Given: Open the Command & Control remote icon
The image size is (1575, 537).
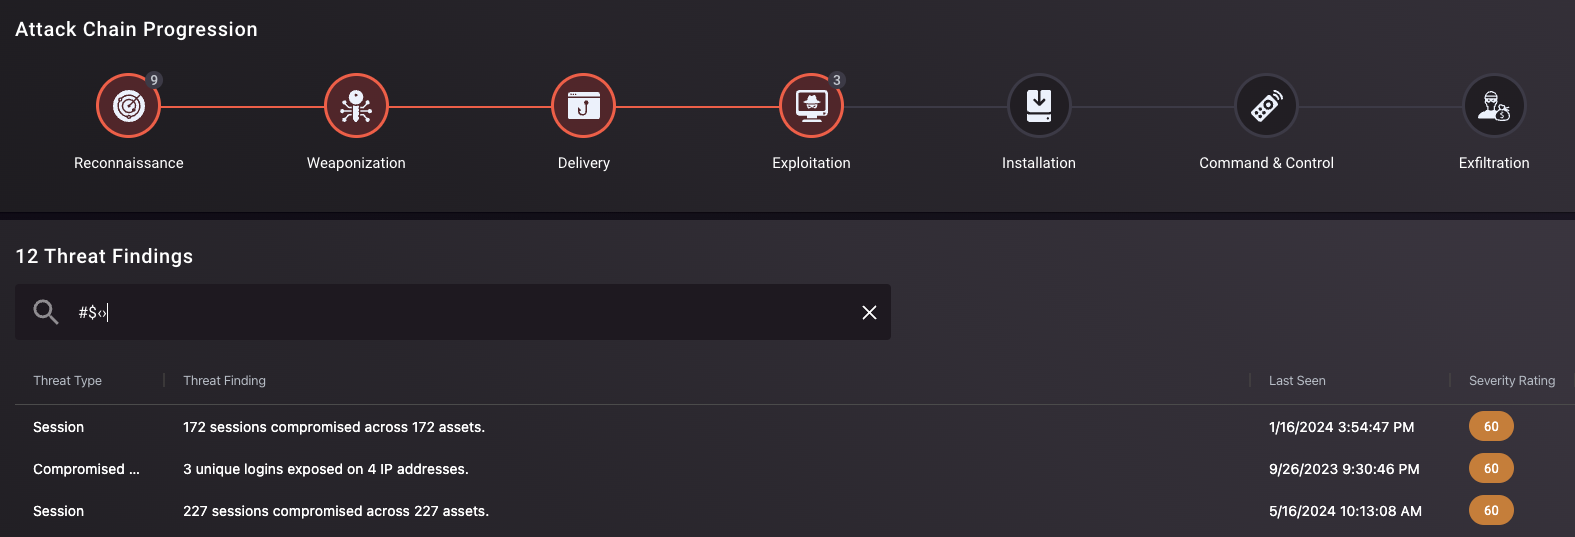Looking at the screenshot, I should [1266, 106].
